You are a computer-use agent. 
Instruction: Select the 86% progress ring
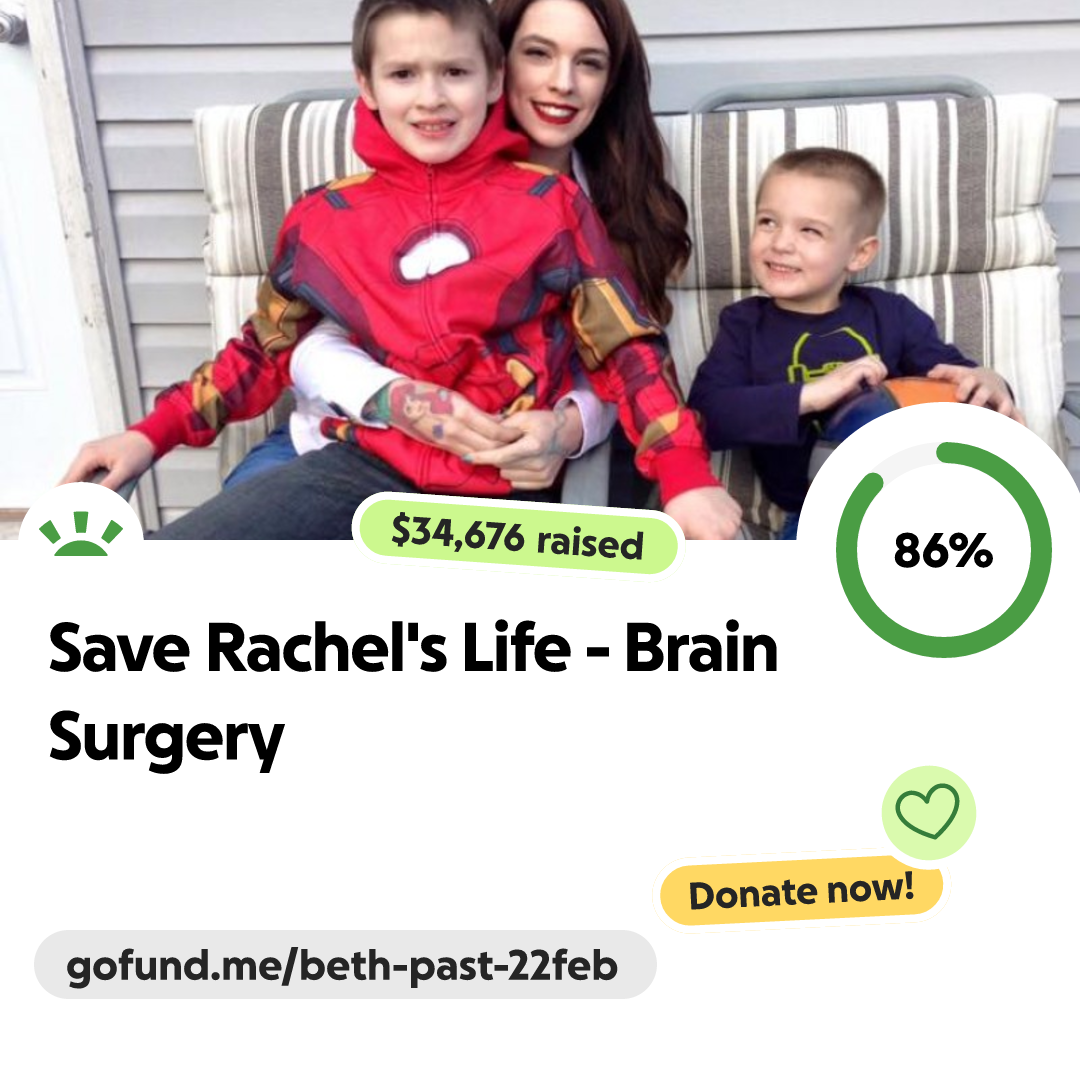(944, 550)
